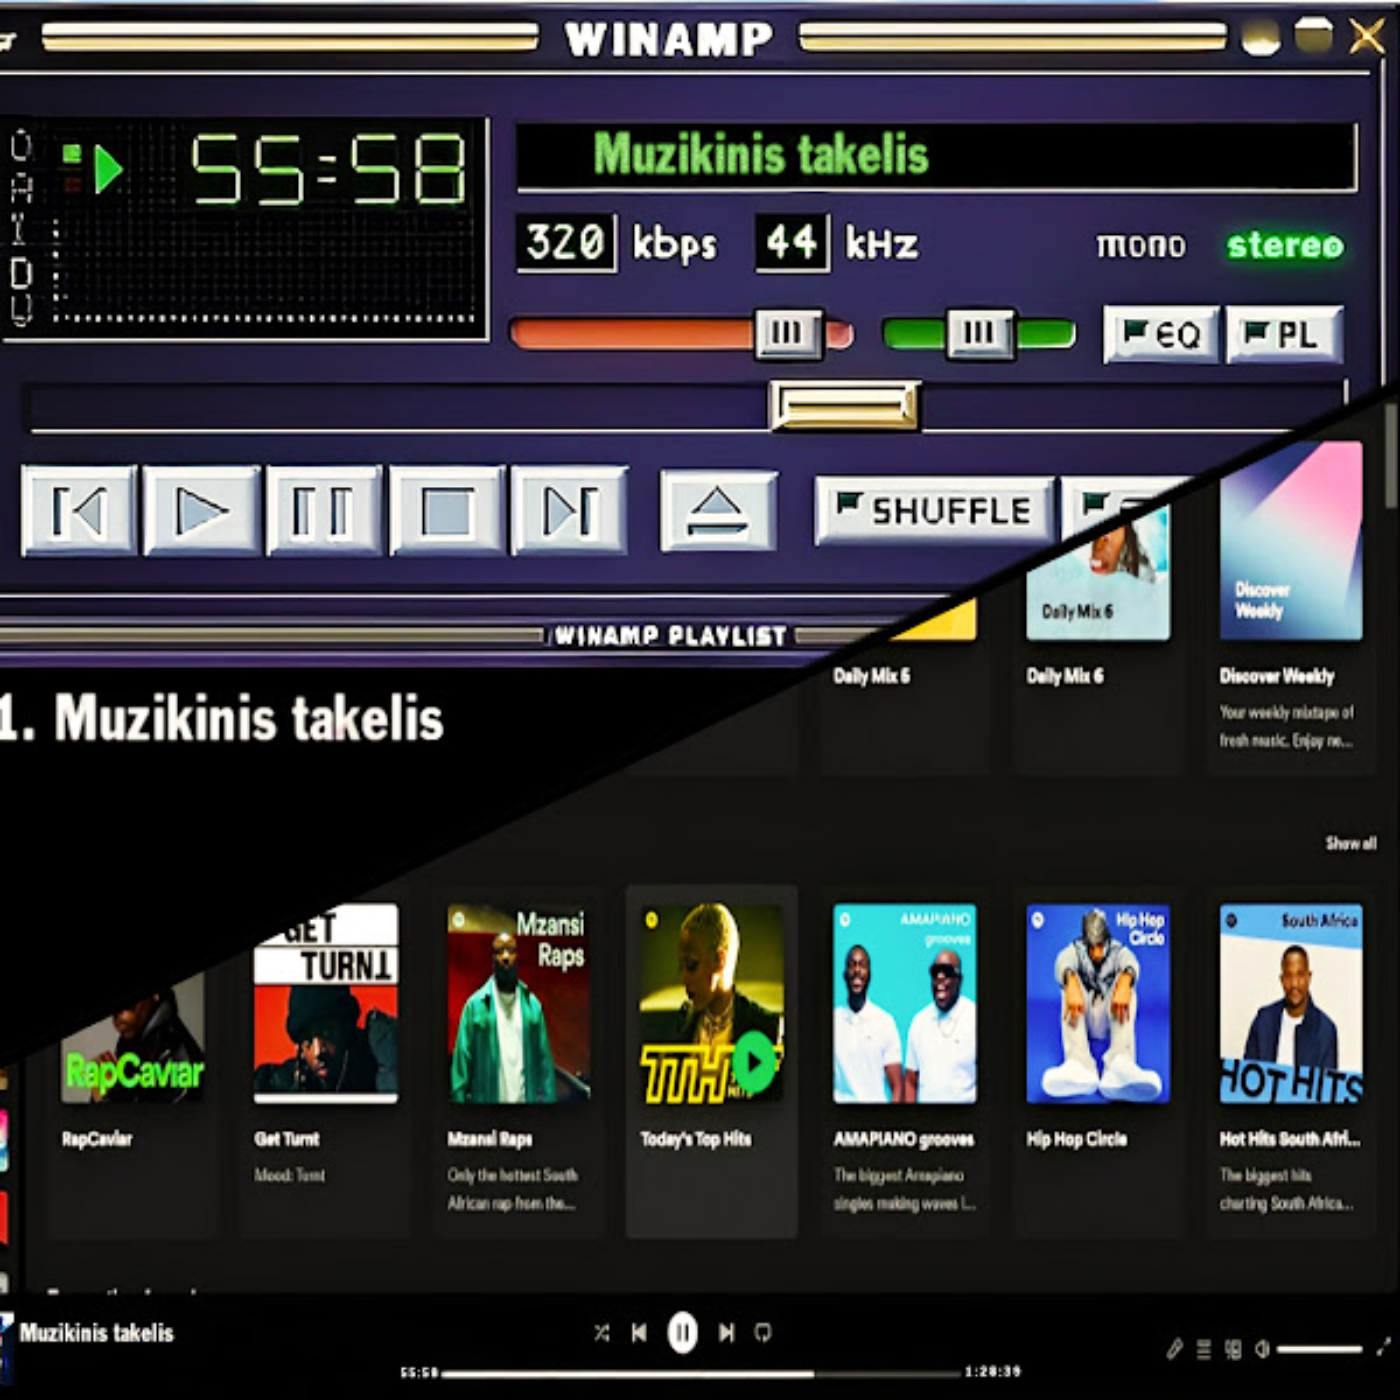Click the Winamp seek bar handle
This screenshot has height=1400, width=1400.
[845, 406]
